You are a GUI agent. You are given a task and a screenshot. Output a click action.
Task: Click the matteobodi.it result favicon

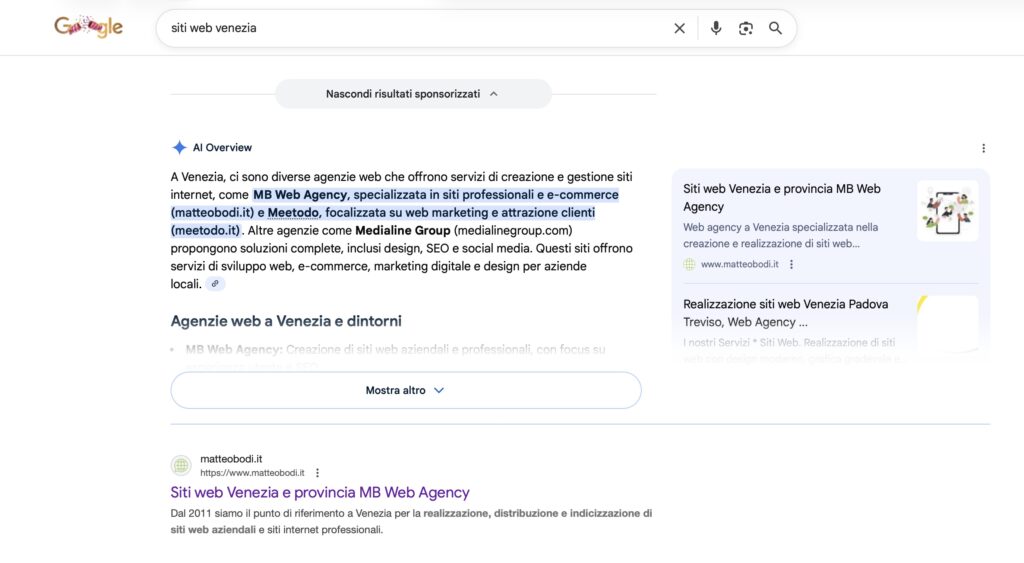(181, 465)
